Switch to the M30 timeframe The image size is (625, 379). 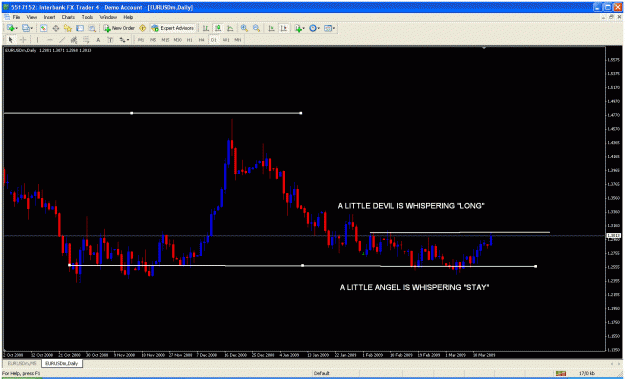(178, 40)
